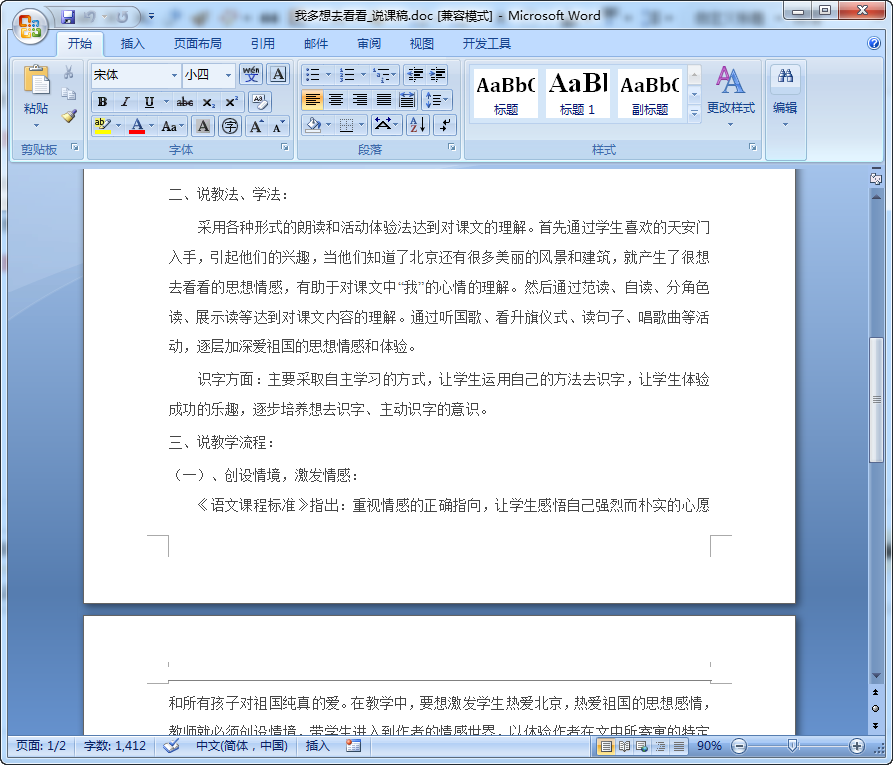Toggle strikethrough formatting
The width and height of the screenshot is (893, 765).
(x=185, y=102)
